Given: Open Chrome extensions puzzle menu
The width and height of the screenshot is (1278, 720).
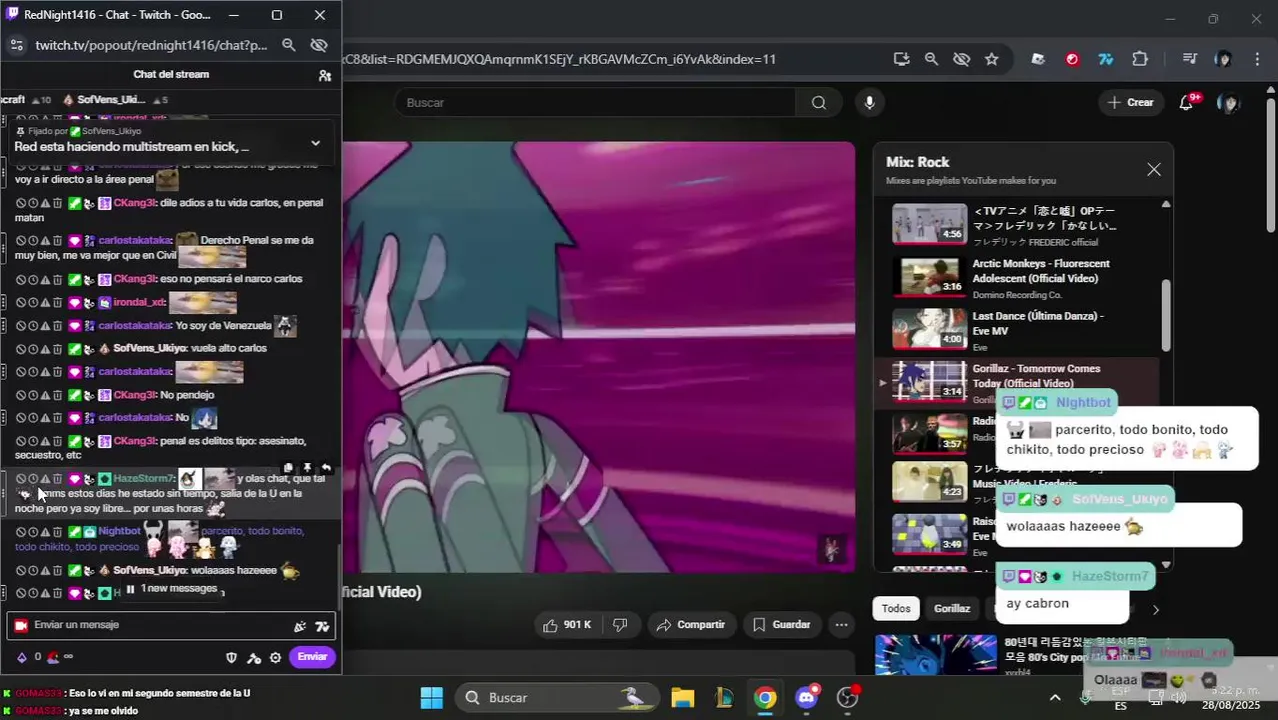Looking at the screenshot, I should tap(1140, 59).
